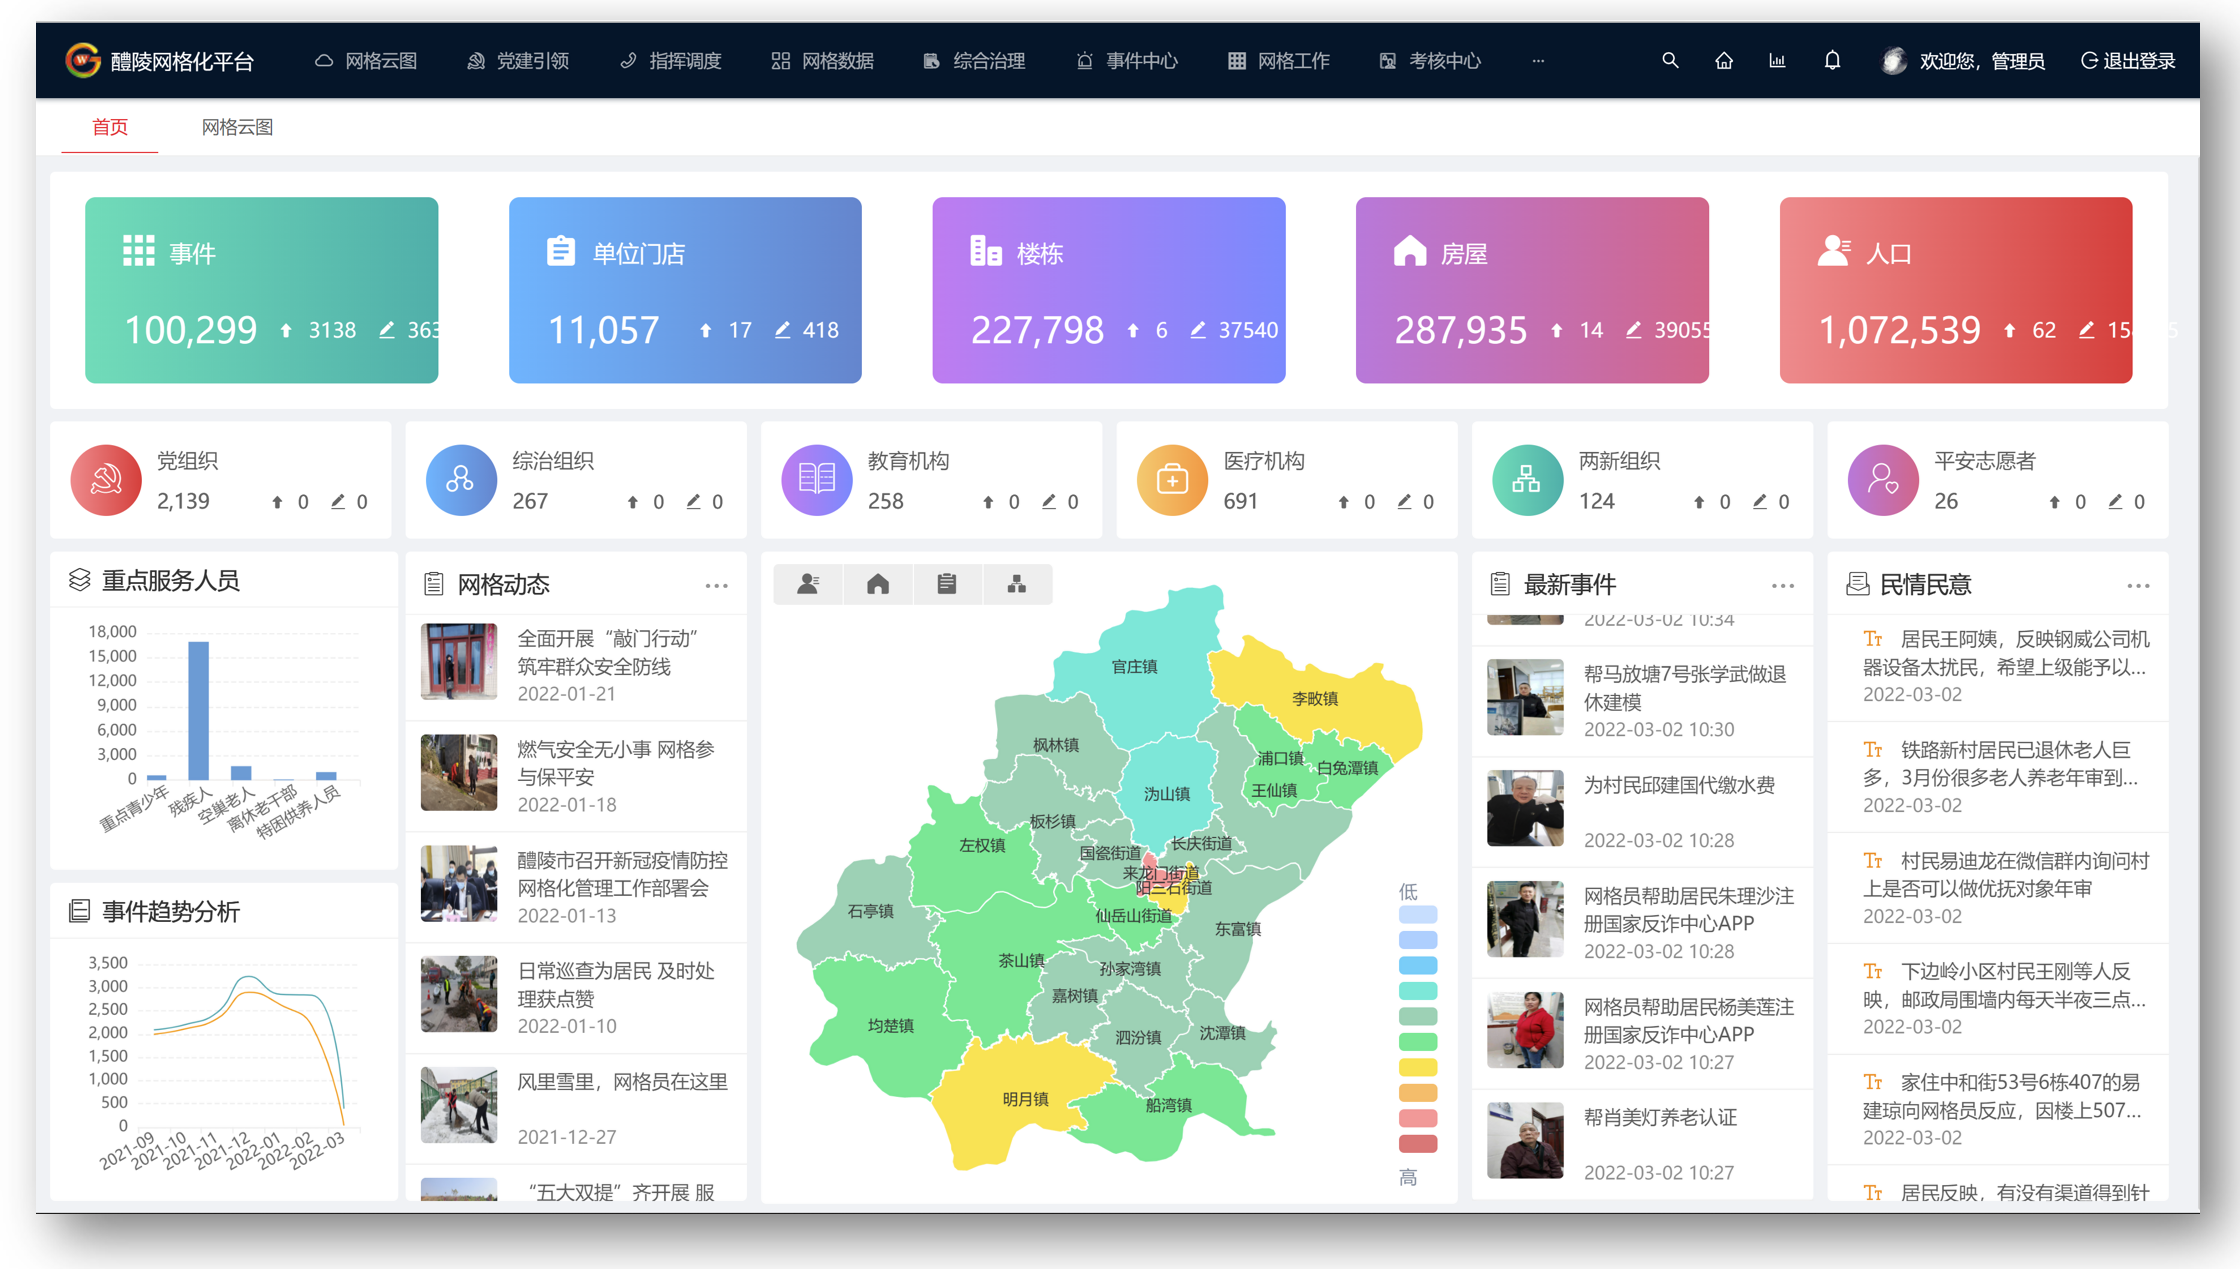Open 最新事件 panel more options
2240x1269 pixels.
tap(1782, 586)
